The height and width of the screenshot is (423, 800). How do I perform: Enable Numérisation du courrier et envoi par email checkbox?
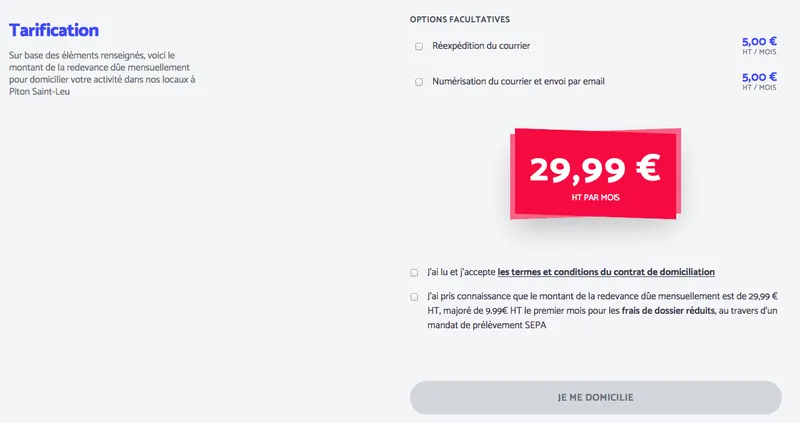click(419, 82)
